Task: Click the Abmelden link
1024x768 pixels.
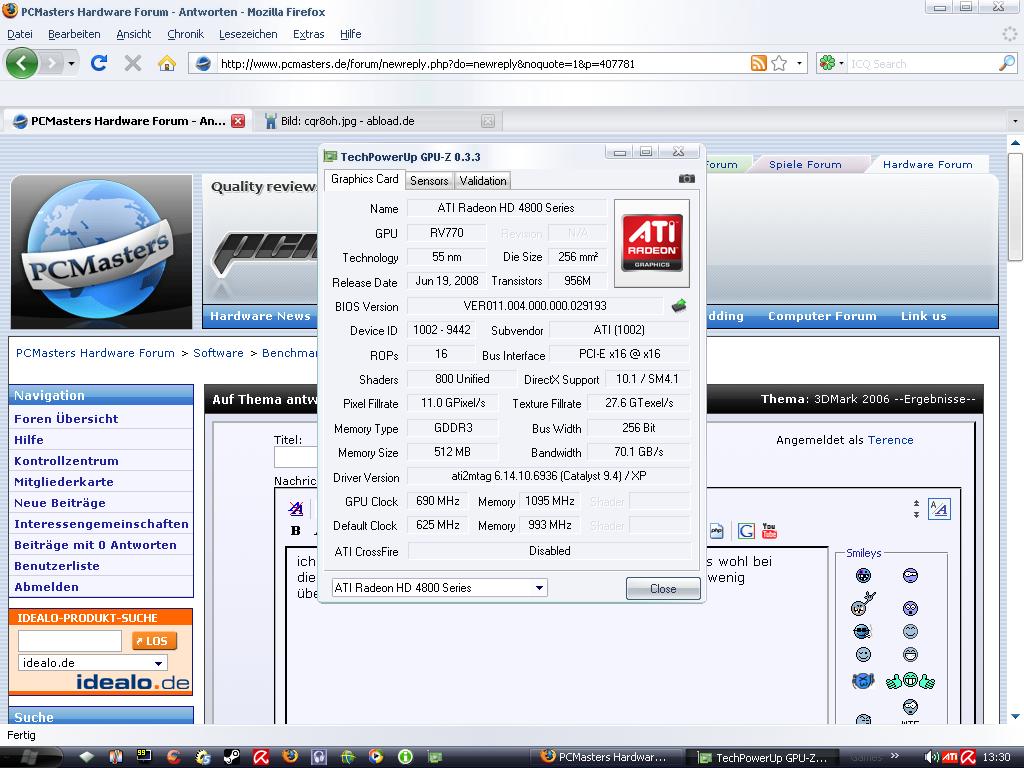Action: pos(46,586)
